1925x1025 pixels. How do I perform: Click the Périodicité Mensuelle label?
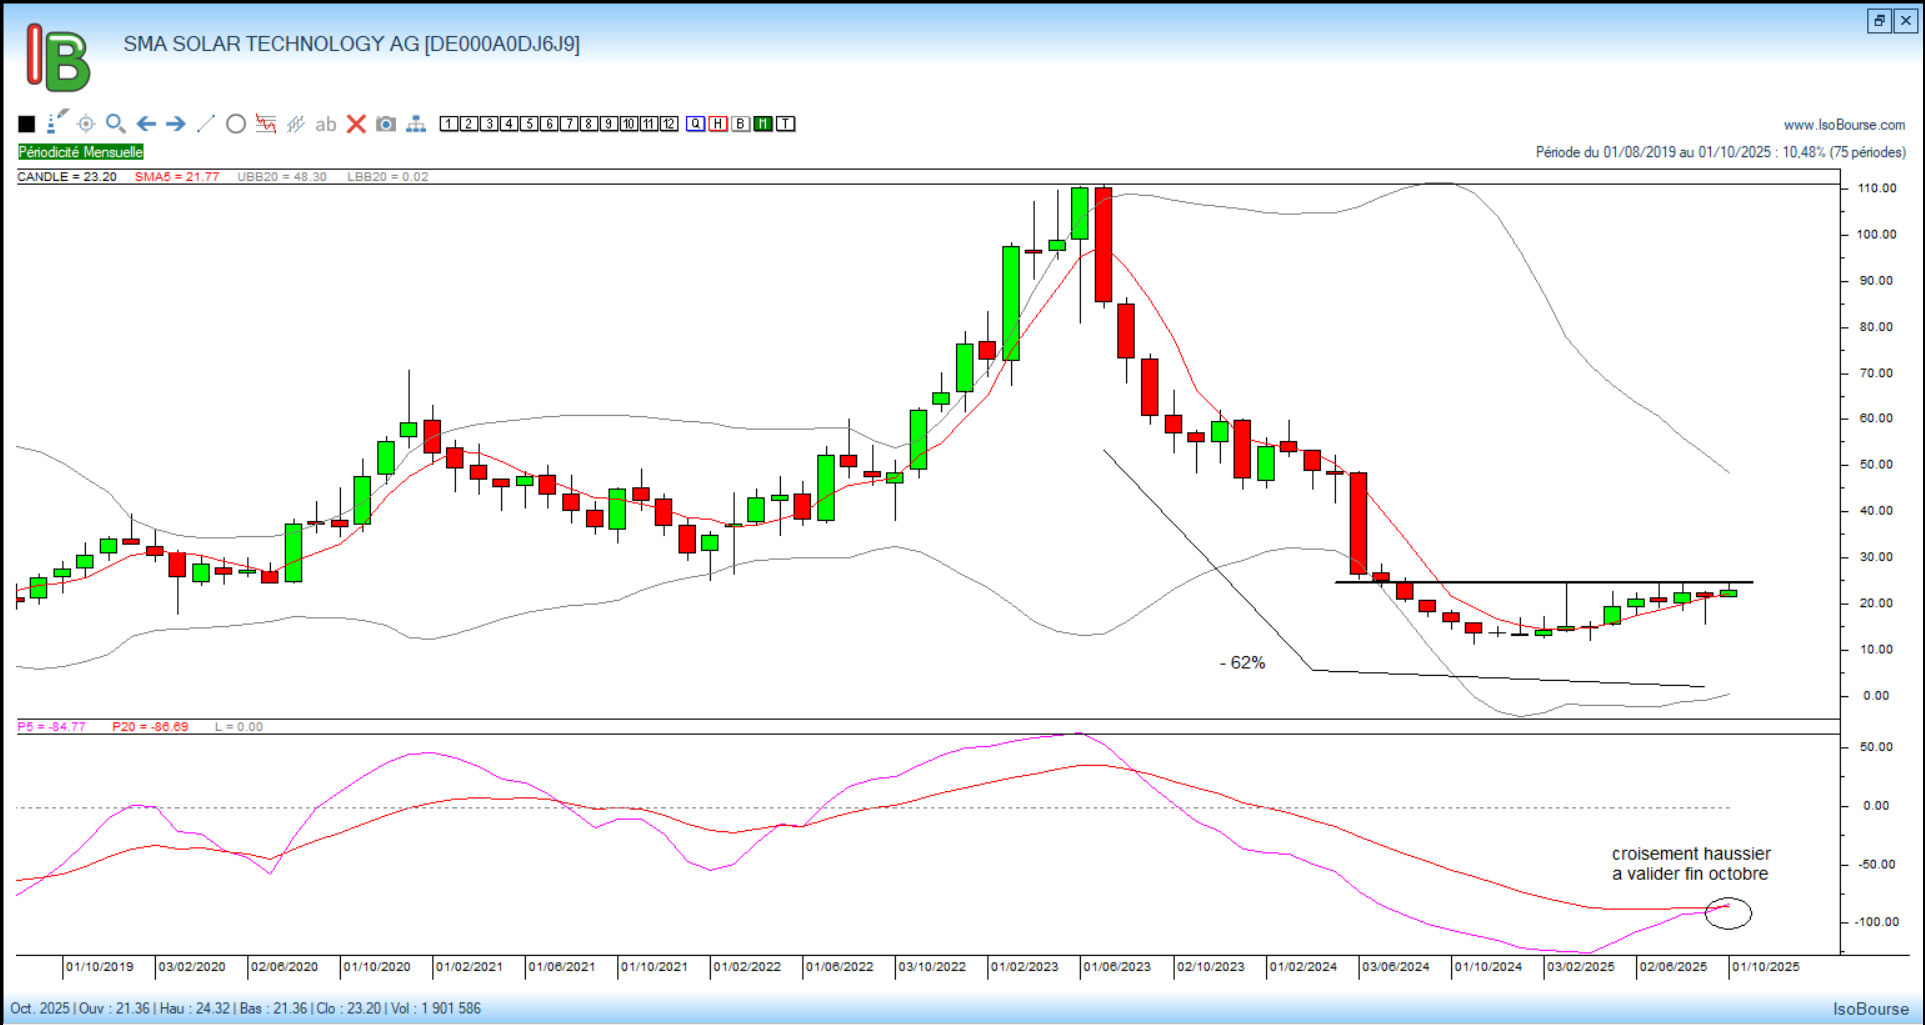point(81,152)
